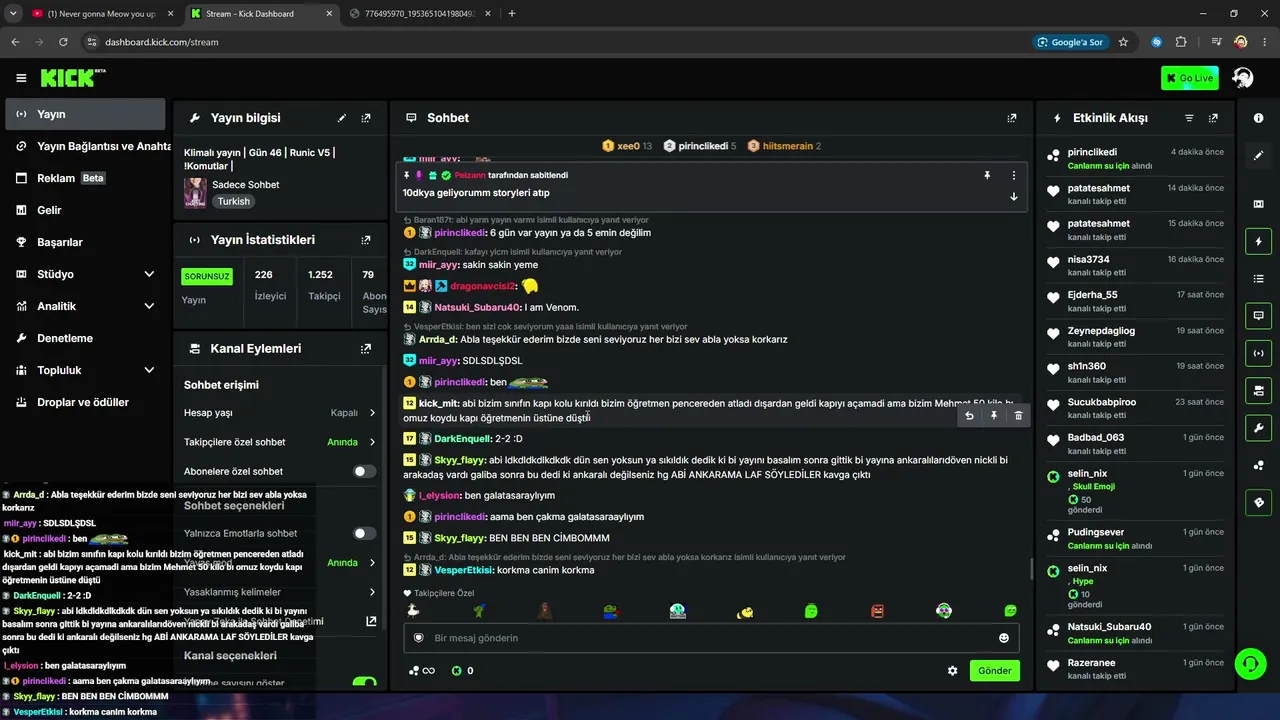
Task: Select the nisa3734 follow activity entry
Action: pos(1134,265)
